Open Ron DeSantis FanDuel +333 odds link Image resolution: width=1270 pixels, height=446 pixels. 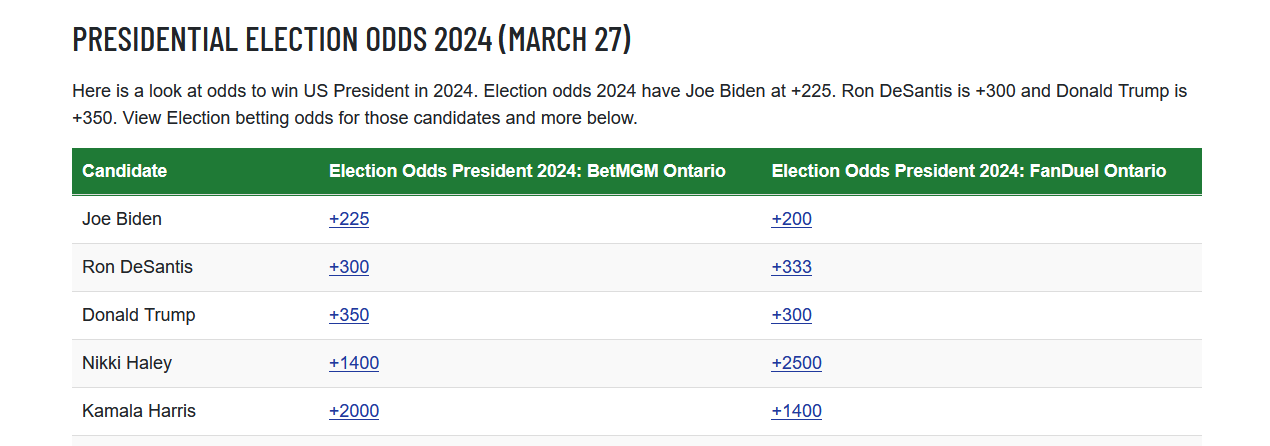[791, 267]
